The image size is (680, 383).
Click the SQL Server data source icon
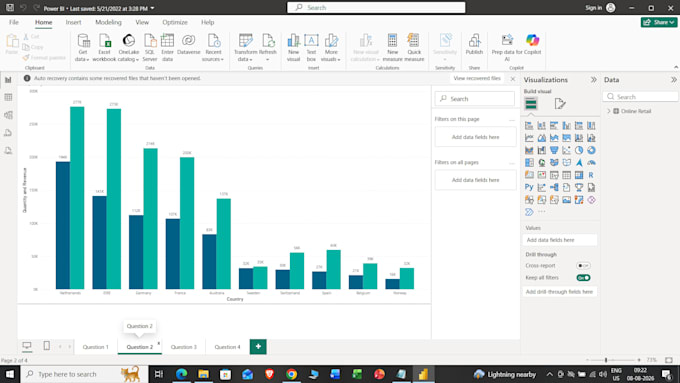150,41
